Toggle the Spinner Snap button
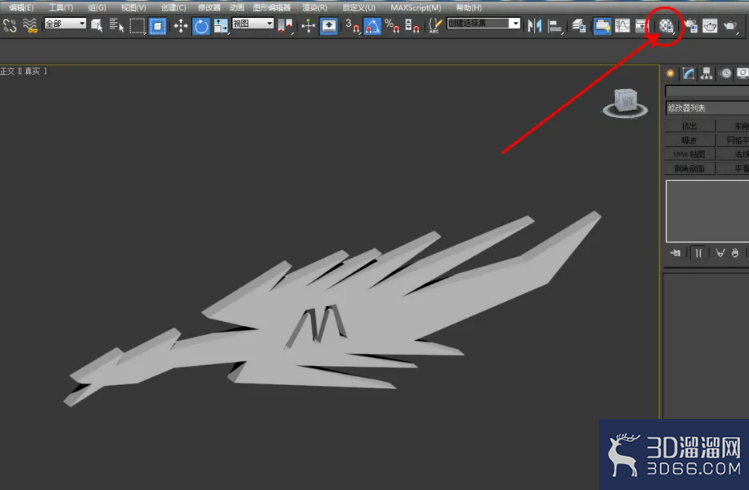This screenshot has height=490, width=749. (x=412, y=26)
